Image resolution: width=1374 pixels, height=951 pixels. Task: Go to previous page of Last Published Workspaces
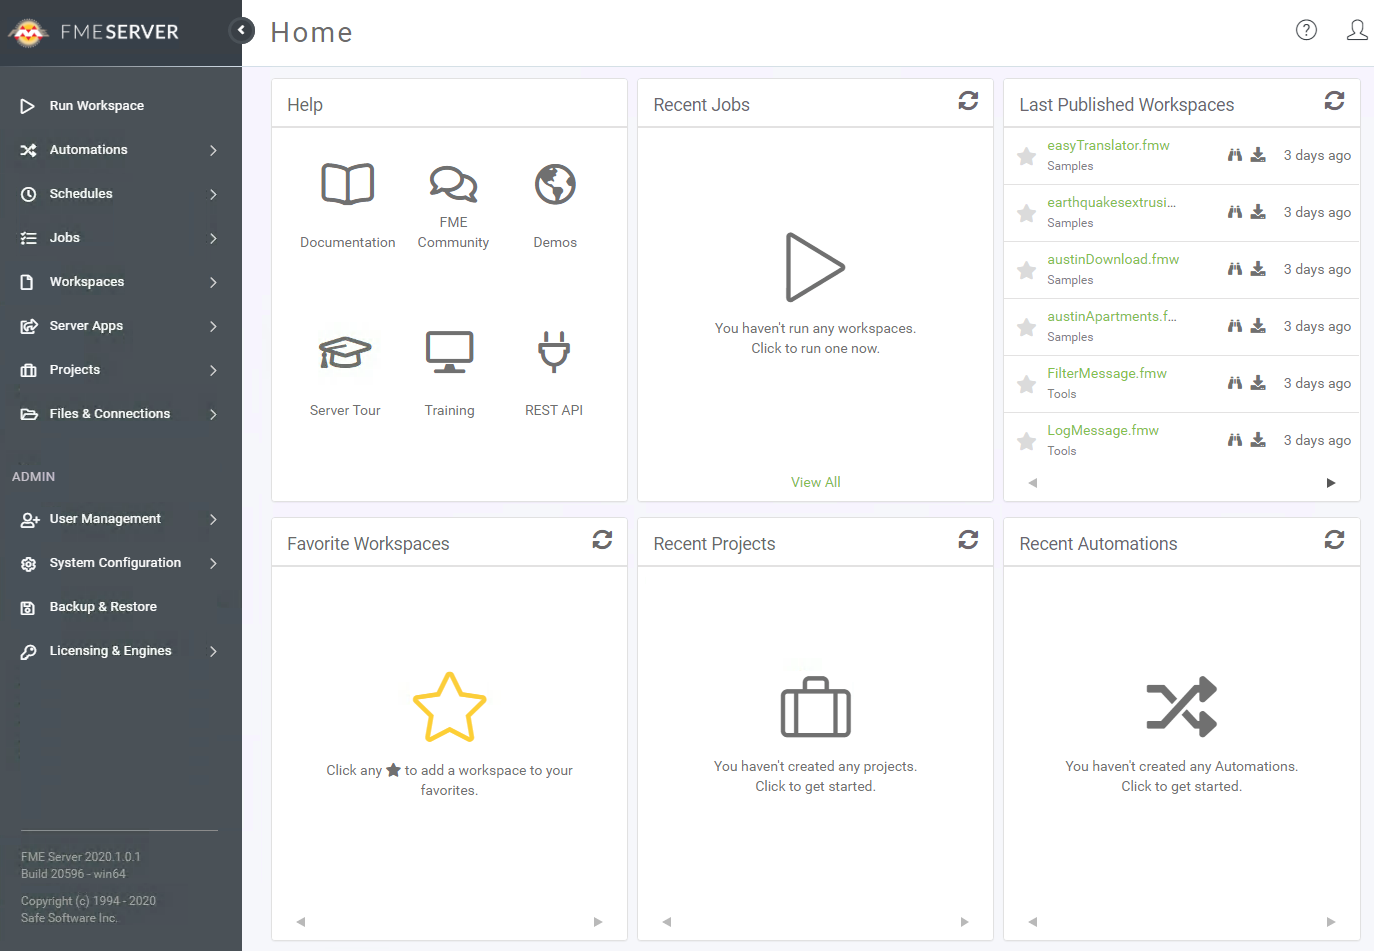(x=1033, y=483)
